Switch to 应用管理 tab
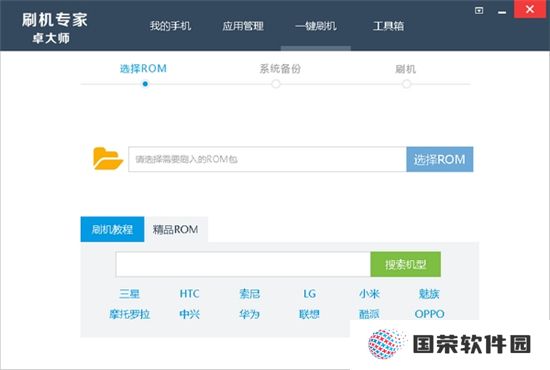 (x=243, y=26)
